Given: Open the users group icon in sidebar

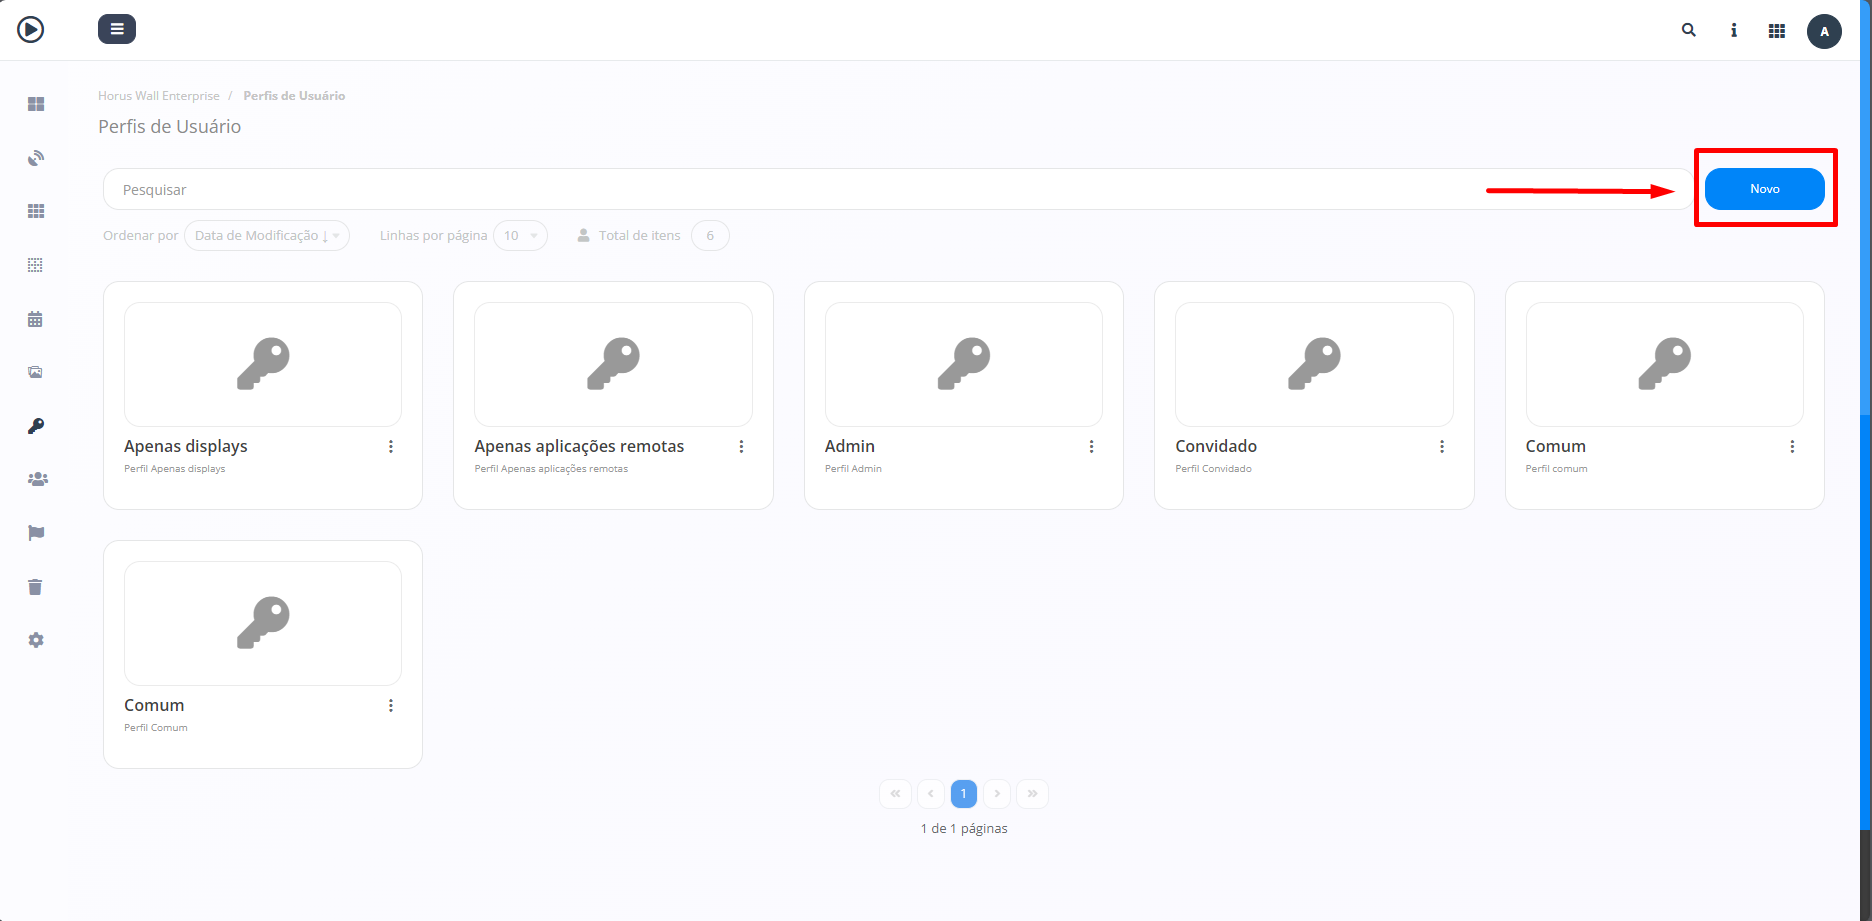Looking at the screenshot, I should [36, 479].
